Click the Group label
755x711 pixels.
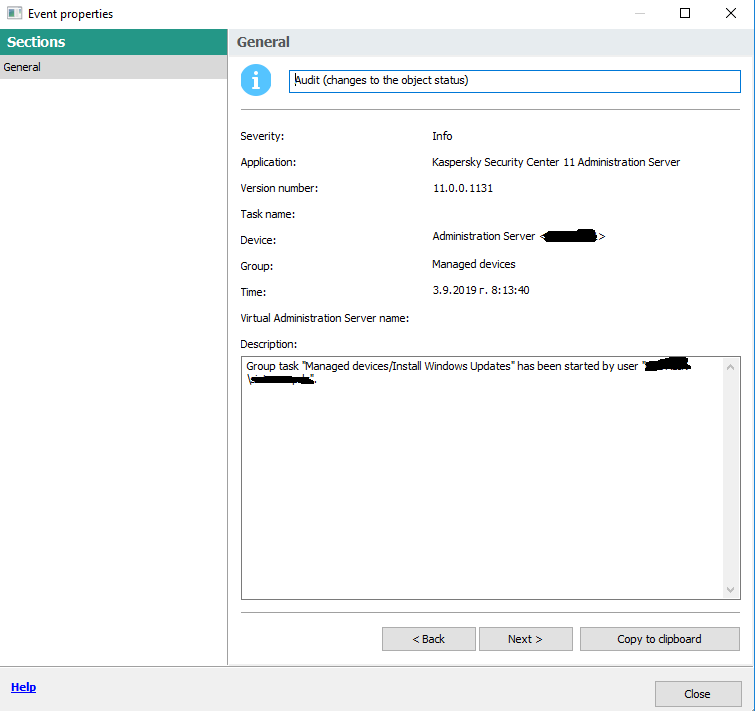pyautogui.click(x=257, y=266)
